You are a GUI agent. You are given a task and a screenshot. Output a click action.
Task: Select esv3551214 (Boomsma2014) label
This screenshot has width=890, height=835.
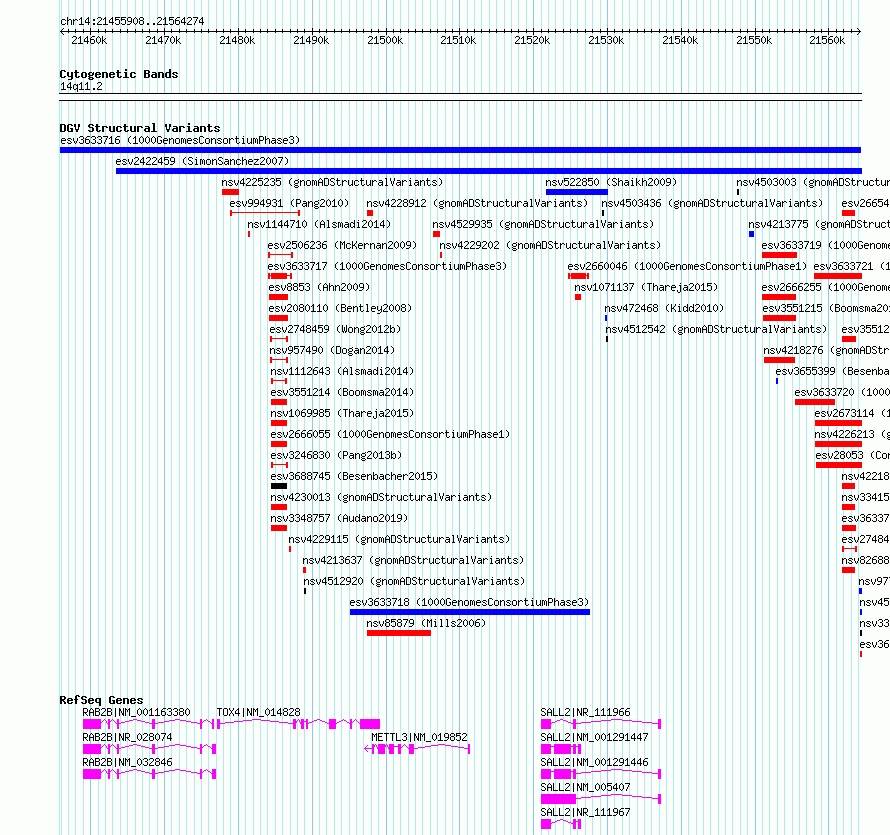tap(342, 392)
